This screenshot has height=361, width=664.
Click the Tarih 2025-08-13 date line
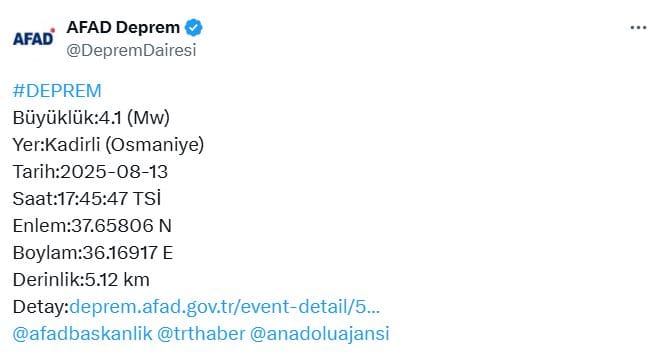pos(90,172)
